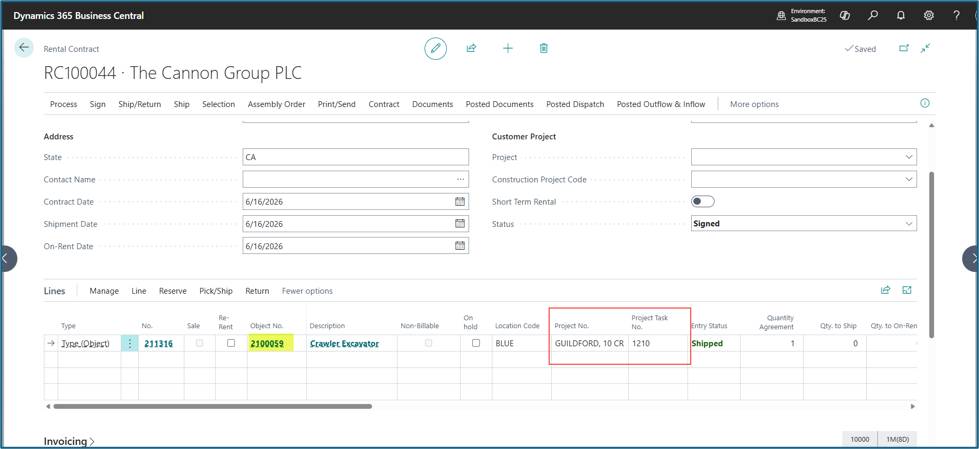This screenshot has width=979, height=449.
Task: Open the Posted Documents menu
Action: tap(499, 104)
